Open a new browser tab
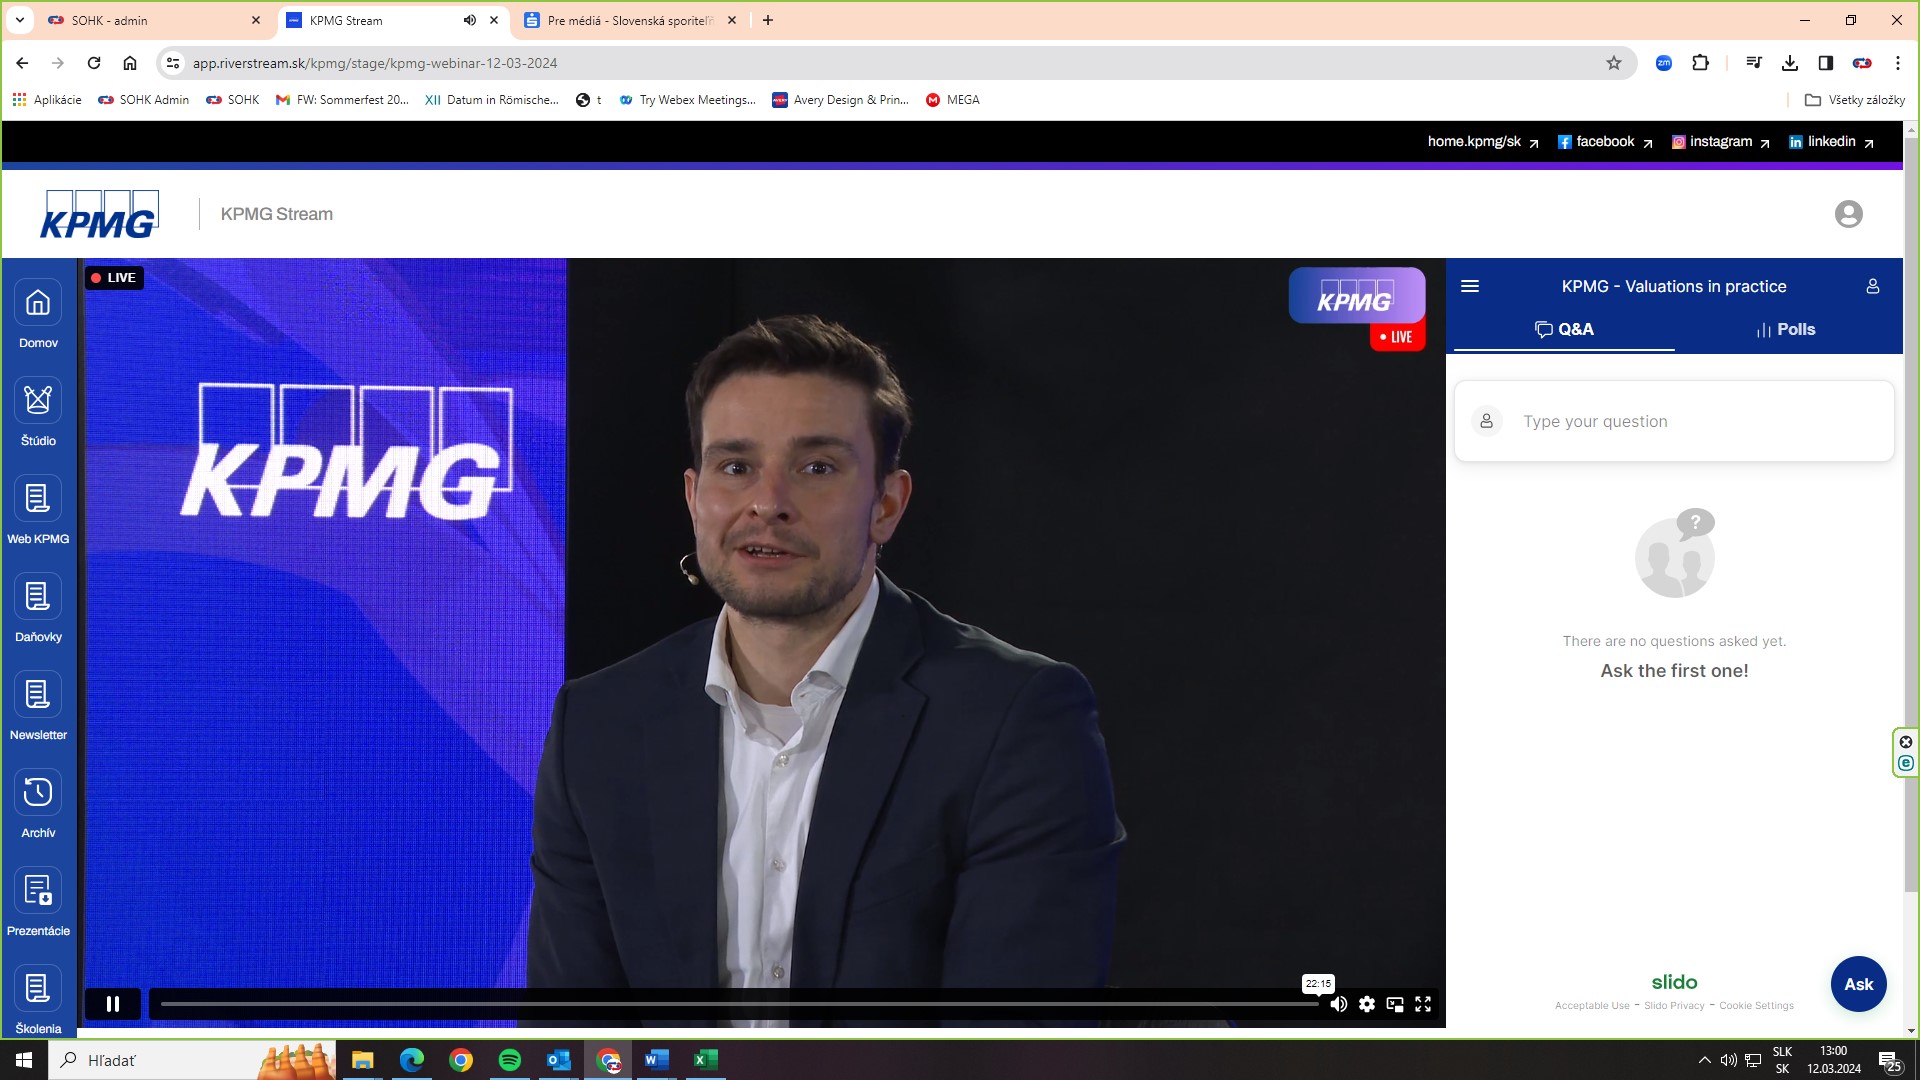This screenshot has height=1080, width=1920. 768,20
